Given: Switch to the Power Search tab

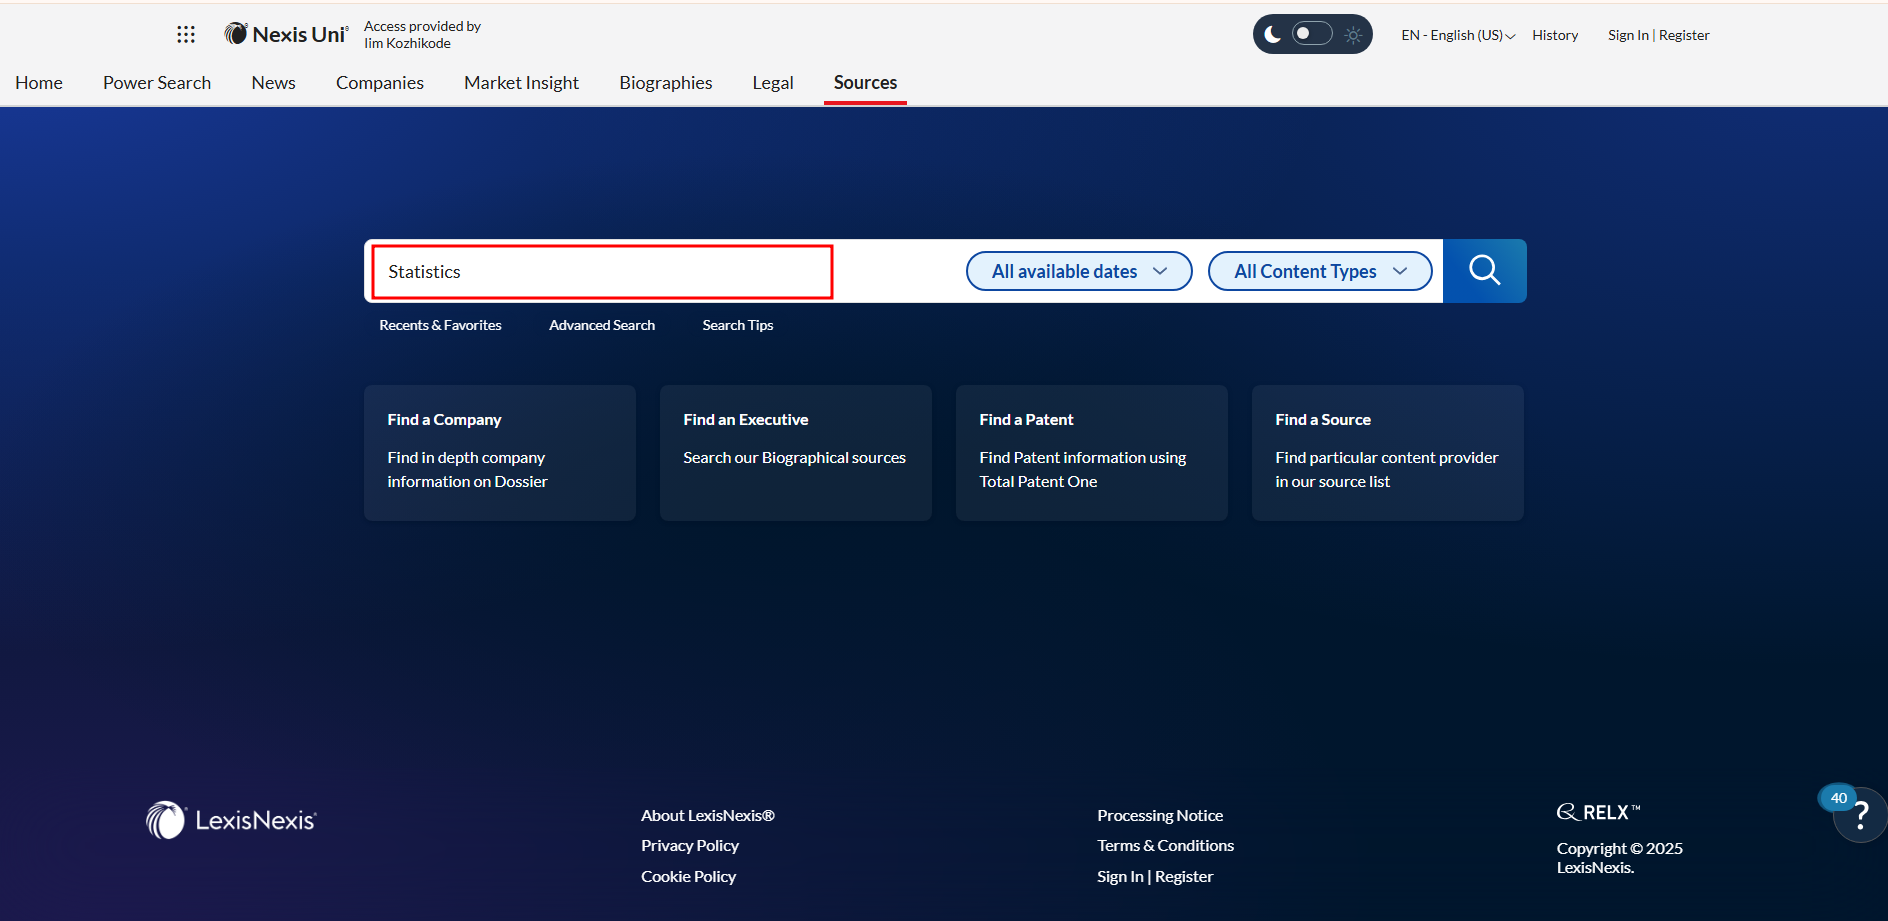Looking at the screenshot, I should [157, 83].
